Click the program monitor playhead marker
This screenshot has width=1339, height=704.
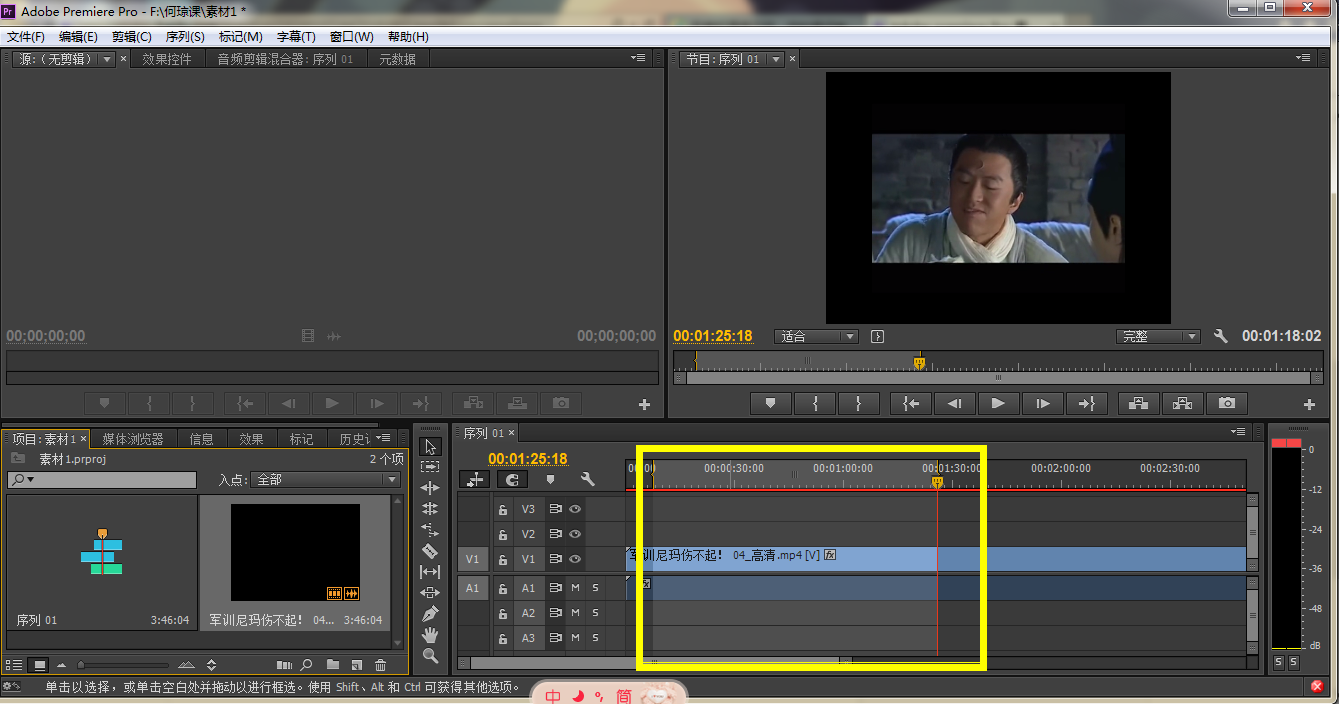(x=919, y=363)
